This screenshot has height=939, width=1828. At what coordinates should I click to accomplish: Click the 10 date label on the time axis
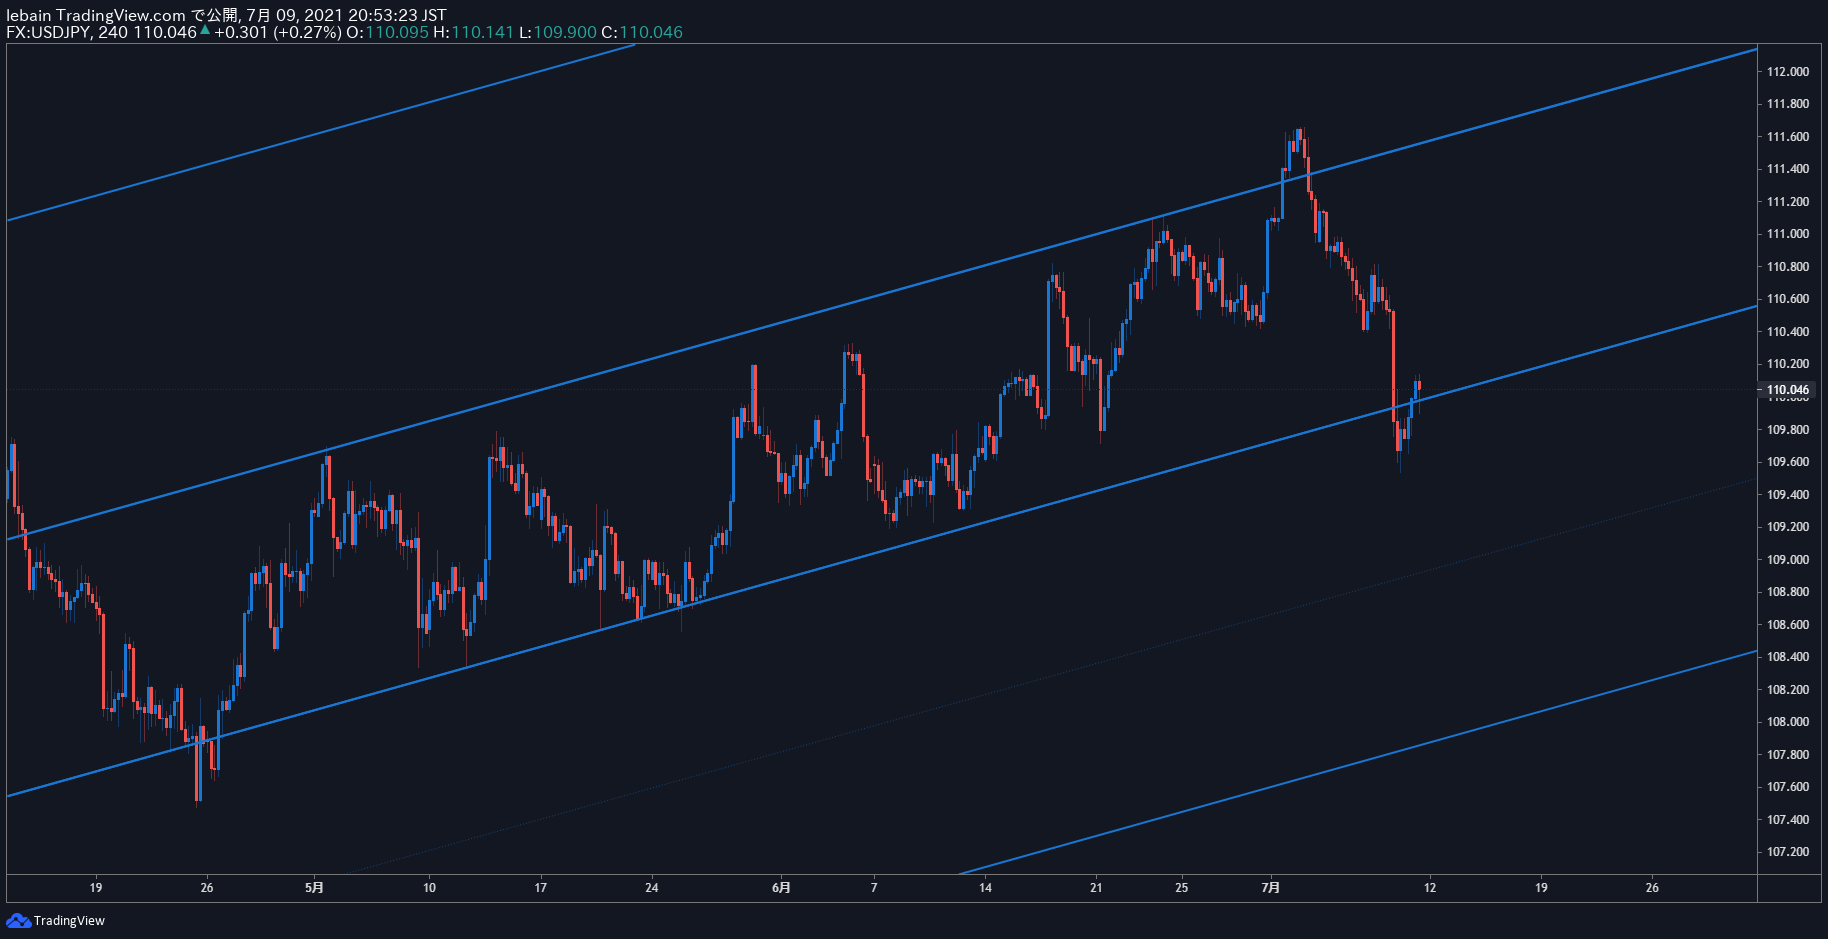pyautogui.click(x=429, y=888)
